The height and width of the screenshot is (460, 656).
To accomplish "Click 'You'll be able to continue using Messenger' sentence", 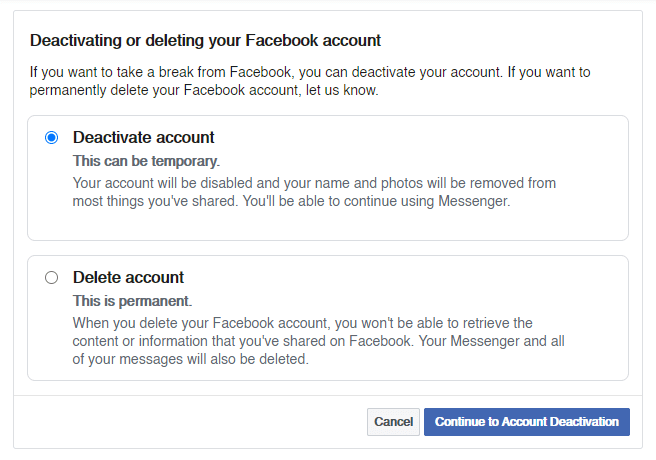I will coord(377,202).
